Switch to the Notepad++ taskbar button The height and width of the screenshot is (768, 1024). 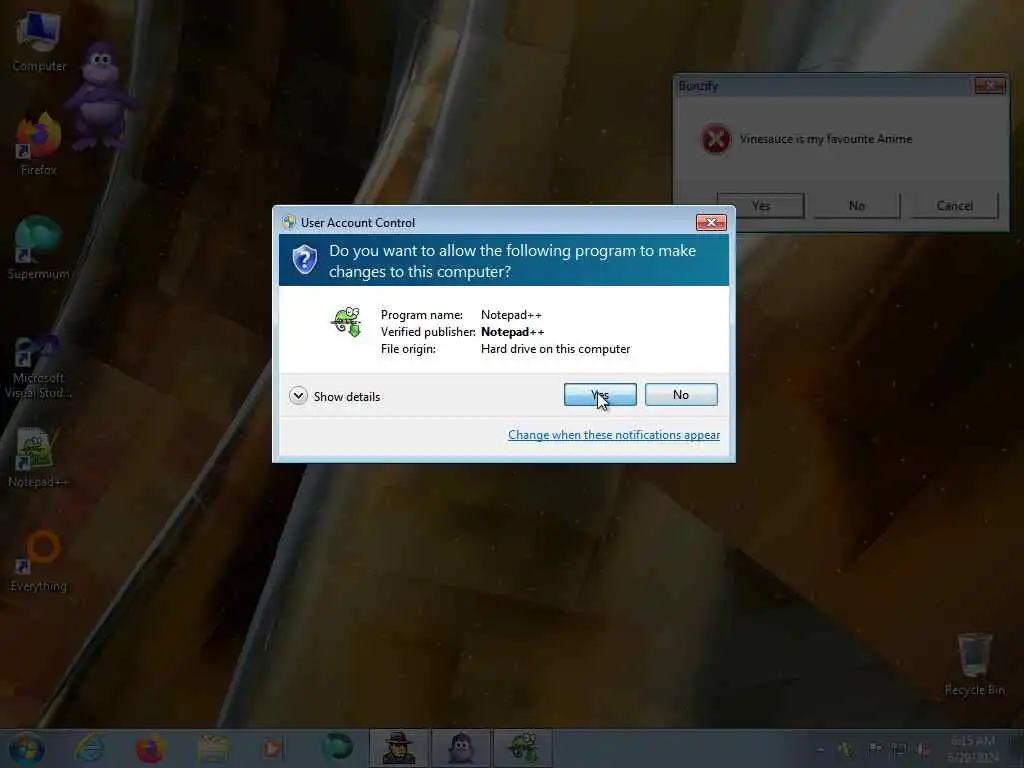click(523, 748)
